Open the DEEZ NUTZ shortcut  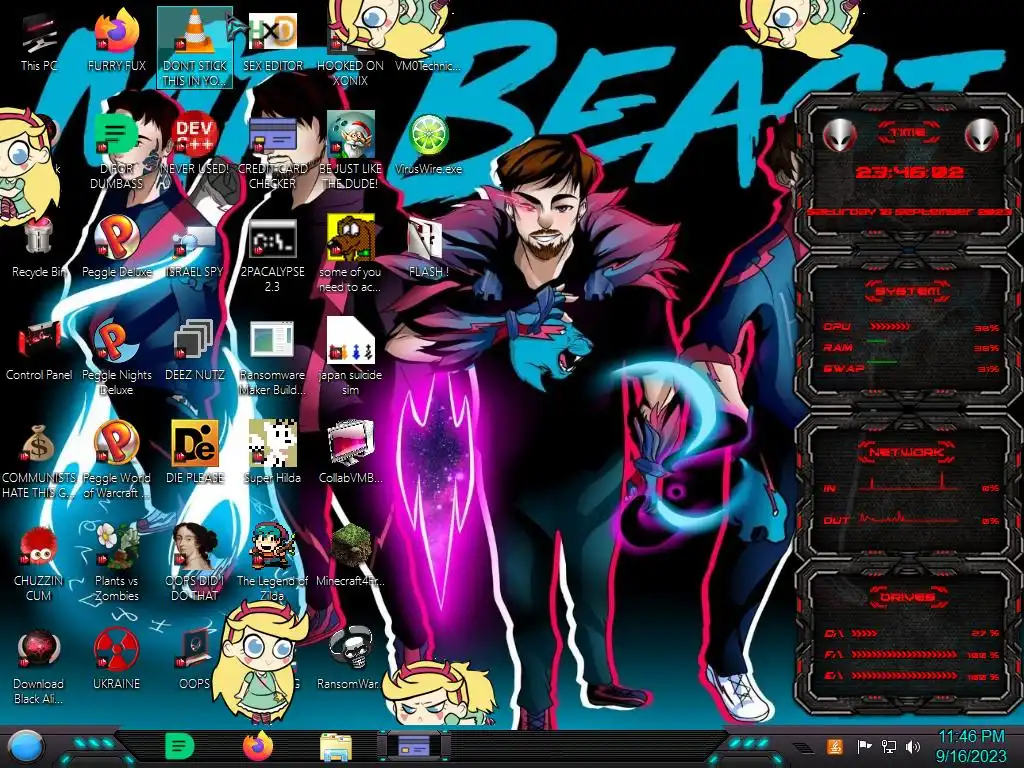pos(195,350)
